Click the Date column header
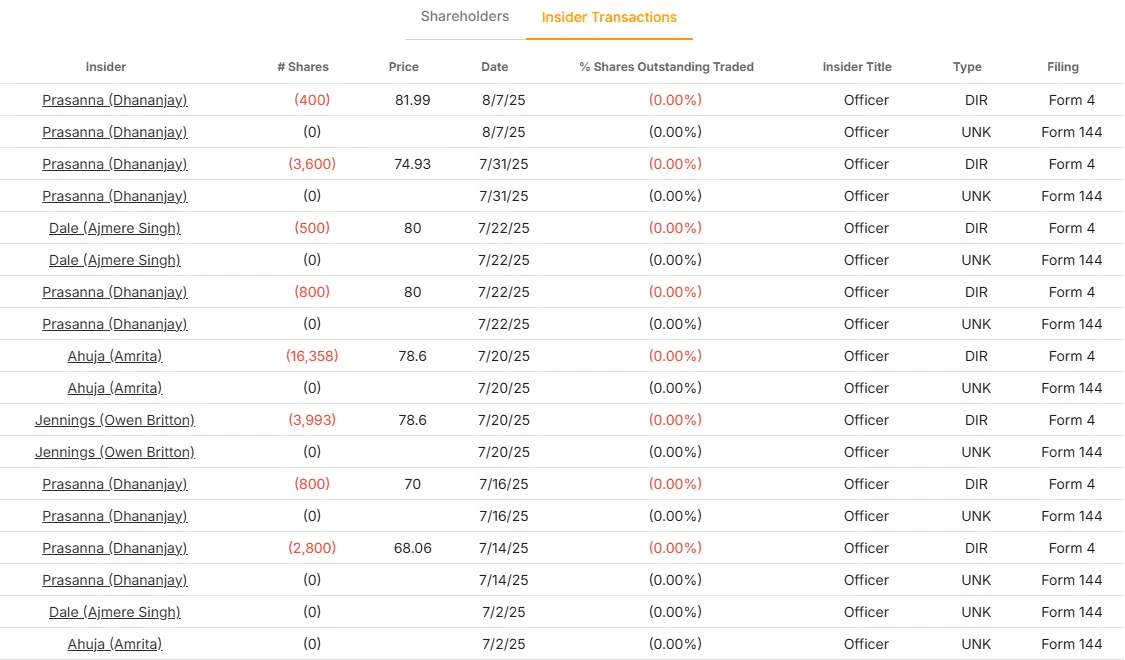Screen dimensions: 1125x660 tap(494, 67)
